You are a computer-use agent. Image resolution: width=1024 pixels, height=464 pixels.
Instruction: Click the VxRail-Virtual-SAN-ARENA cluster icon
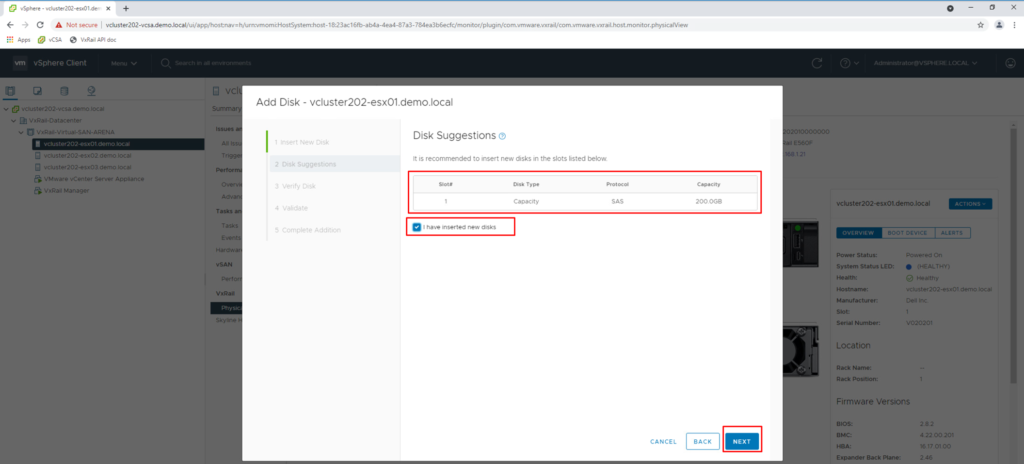pos(30,132)
